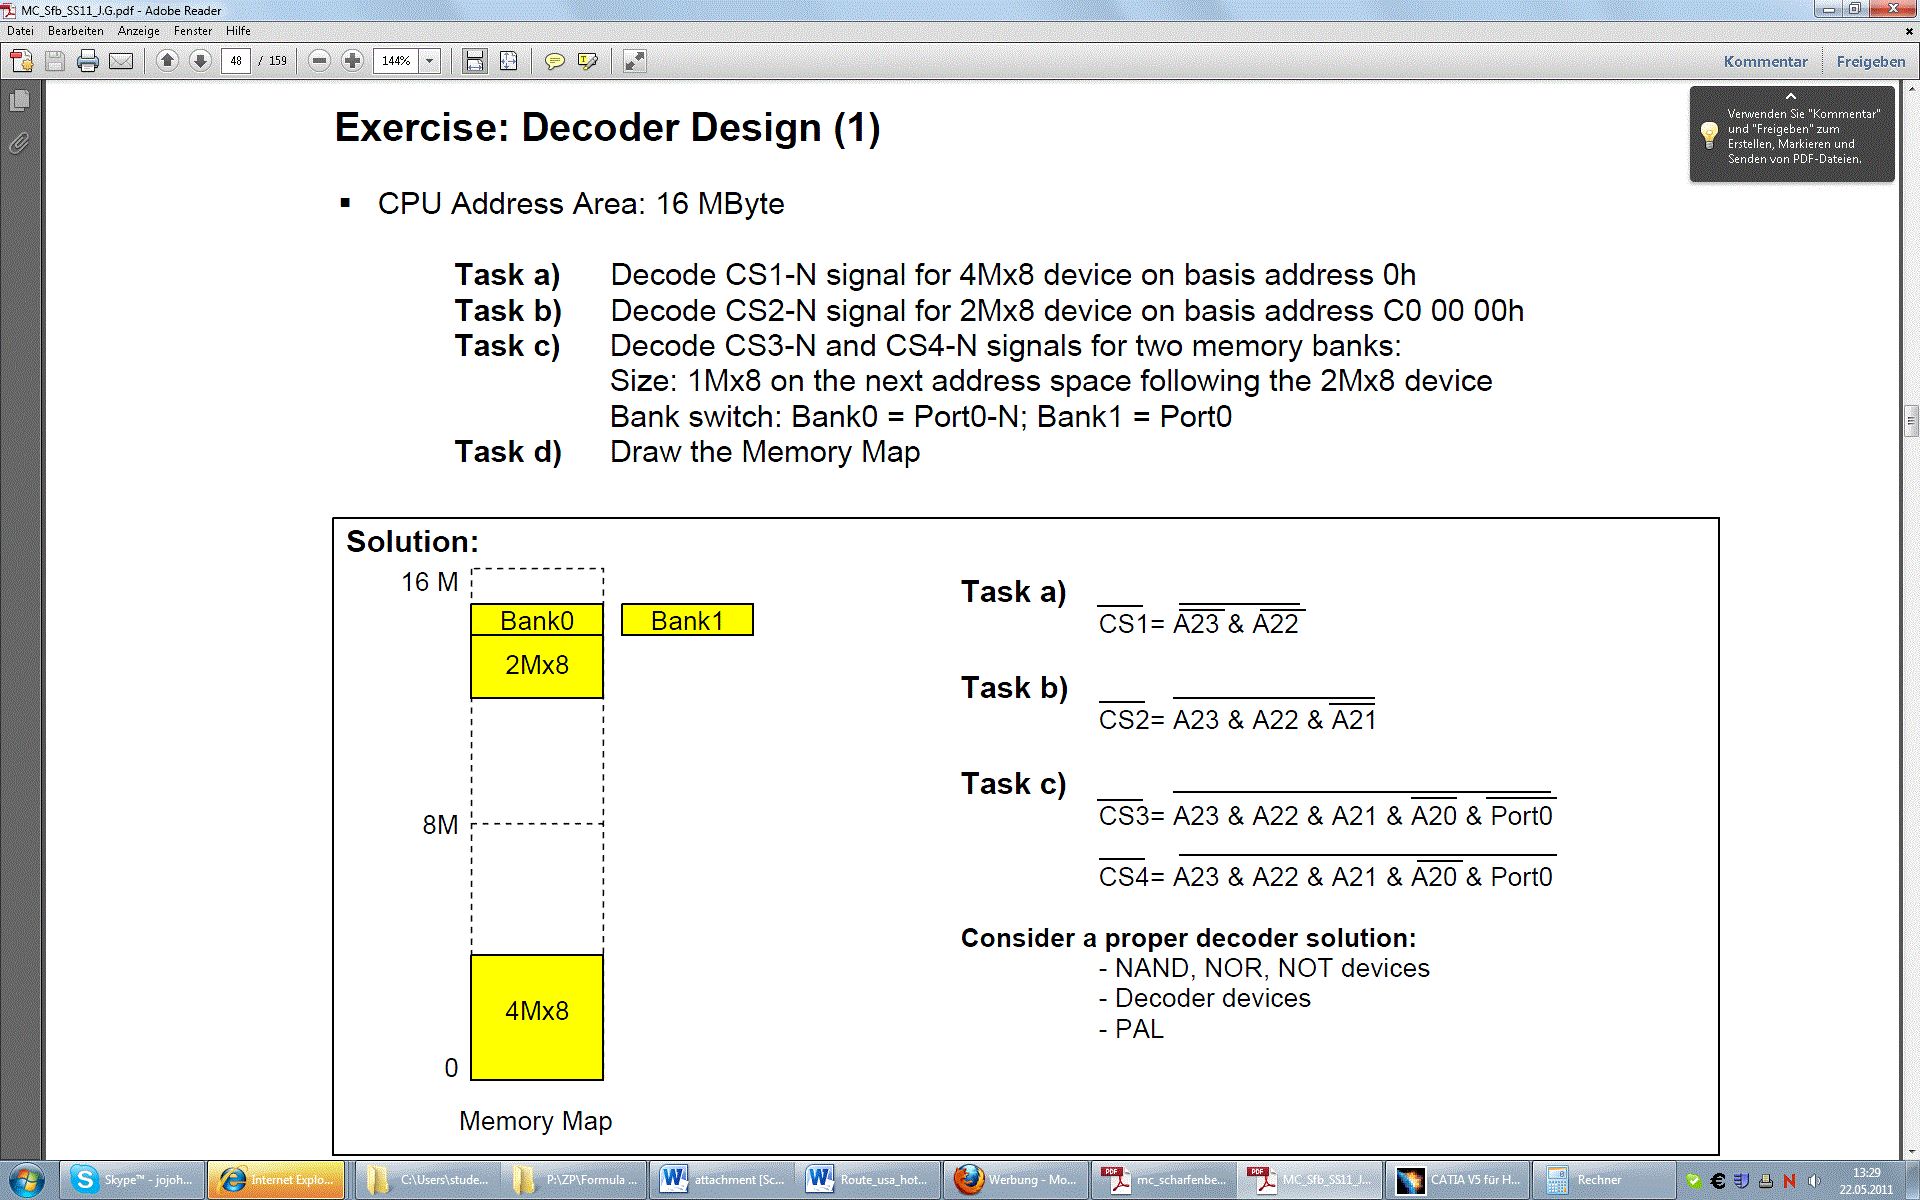Open the Datei menu
1920x1200 pixels.
point(20,31)
